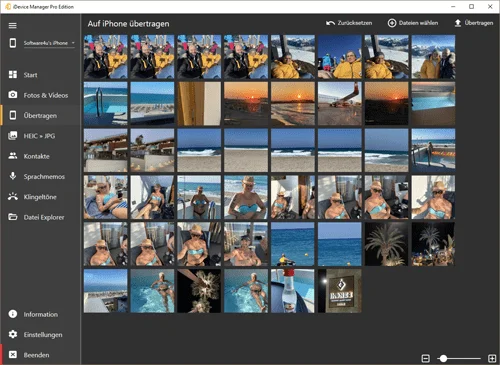Select the pool ladder photo

[x=105, y=104]
